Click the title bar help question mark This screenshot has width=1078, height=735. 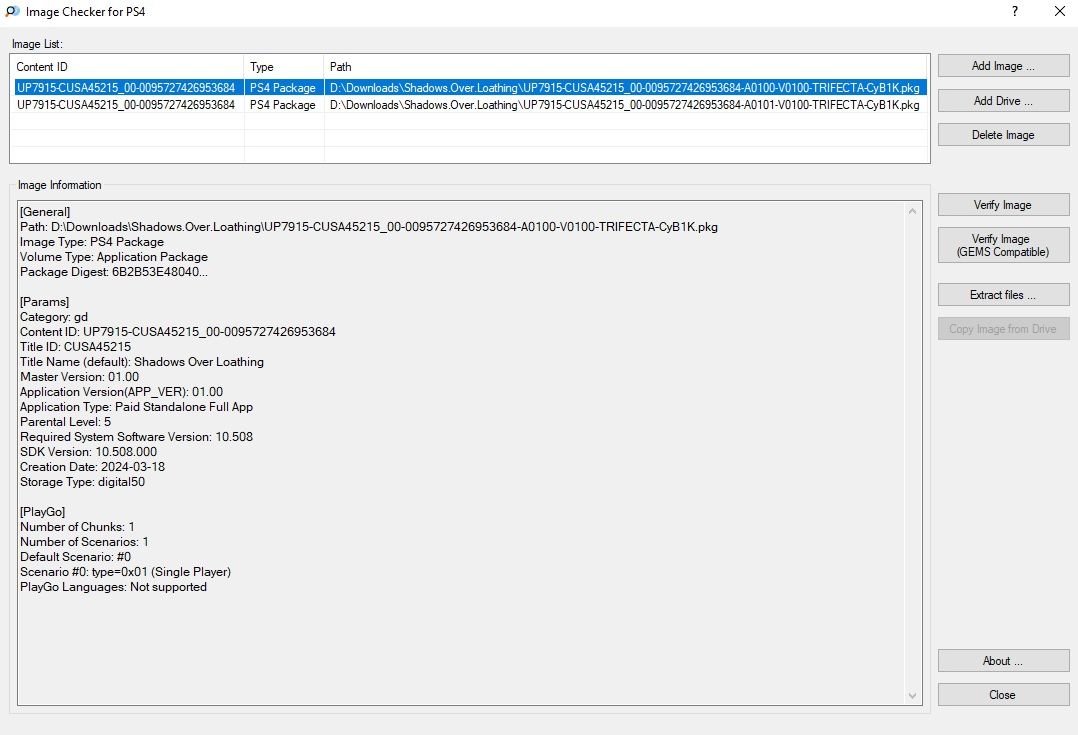click(1015, 11)
